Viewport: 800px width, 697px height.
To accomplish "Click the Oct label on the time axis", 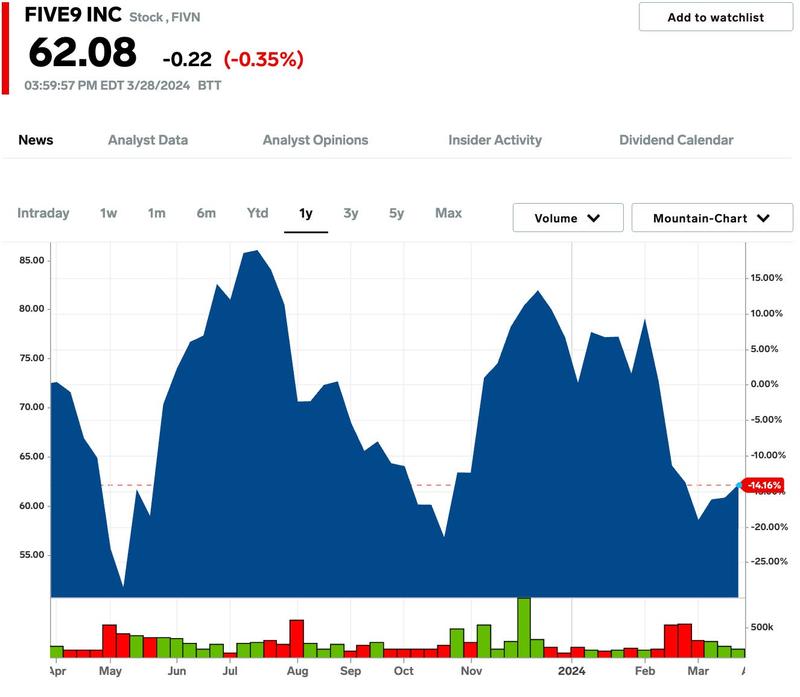I will [x=404, y=671].
